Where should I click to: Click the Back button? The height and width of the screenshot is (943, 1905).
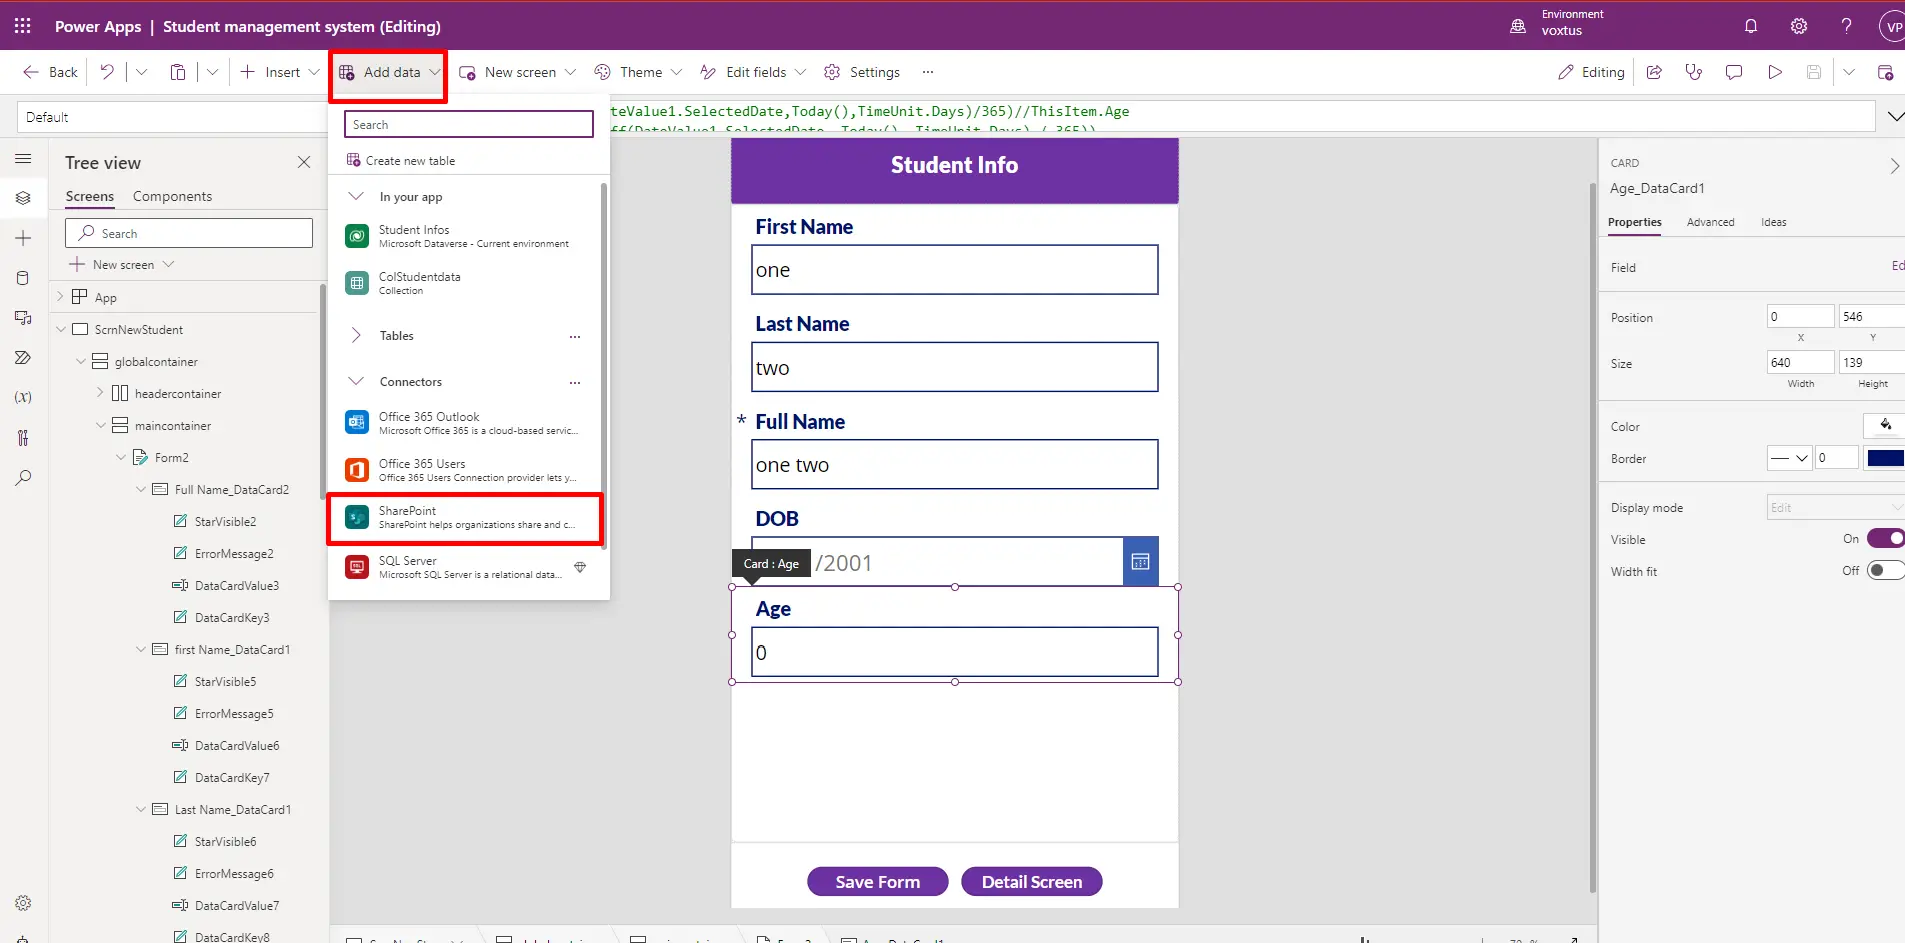tap(51, 72)
